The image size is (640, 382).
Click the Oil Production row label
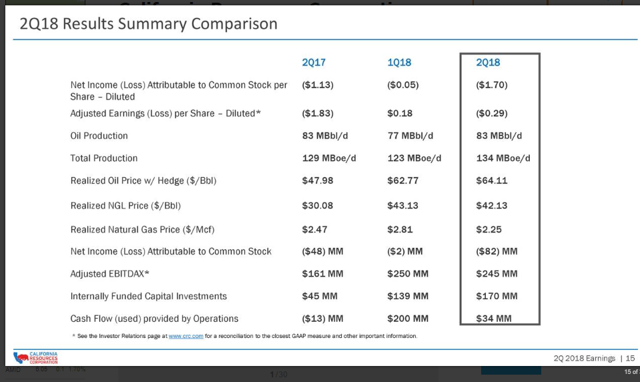(99, 136)
